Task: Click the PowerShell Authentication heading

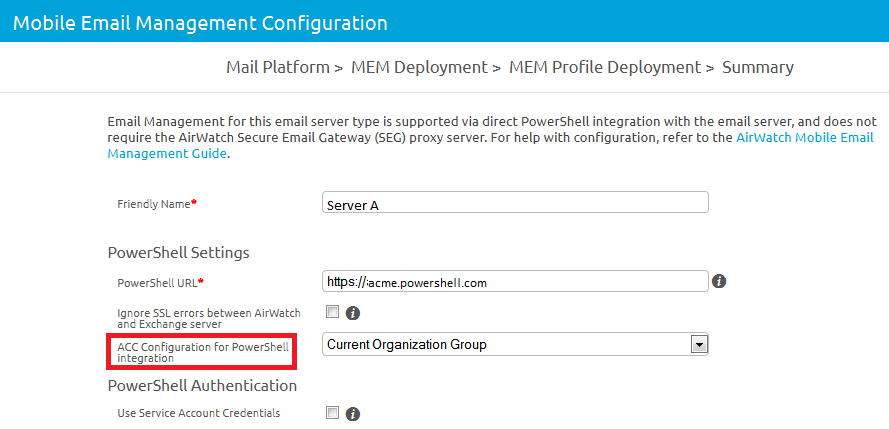Action: (202, 386)
